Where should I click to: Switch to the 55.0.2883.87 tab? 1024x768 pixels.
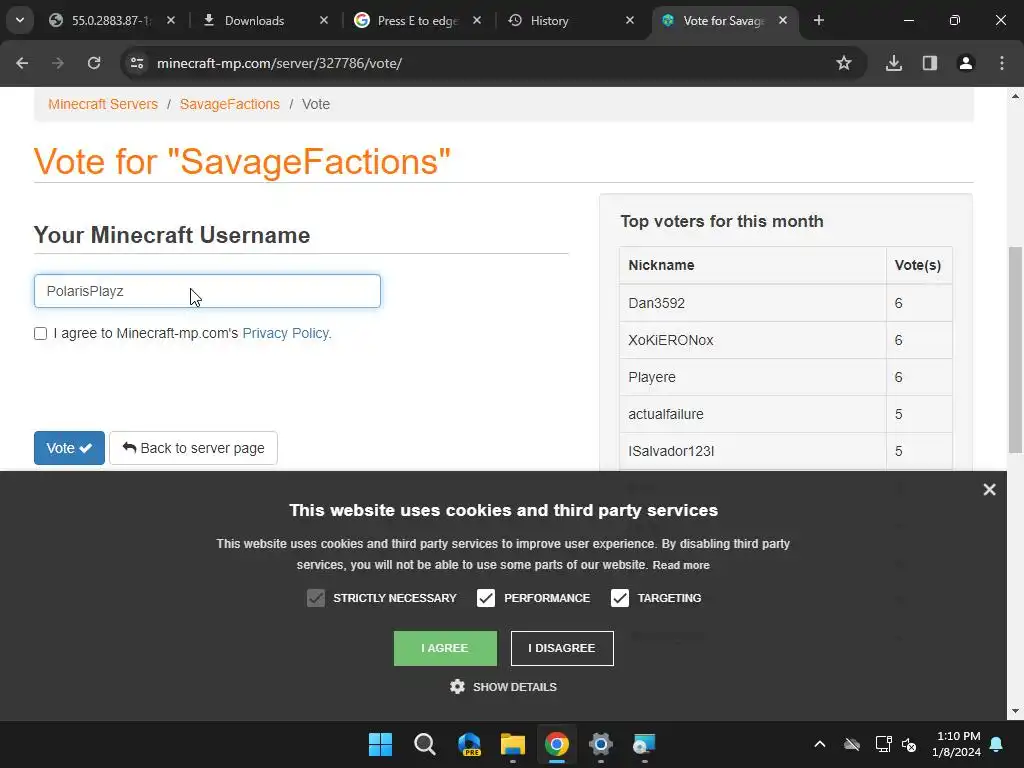(x=111, y=20)
